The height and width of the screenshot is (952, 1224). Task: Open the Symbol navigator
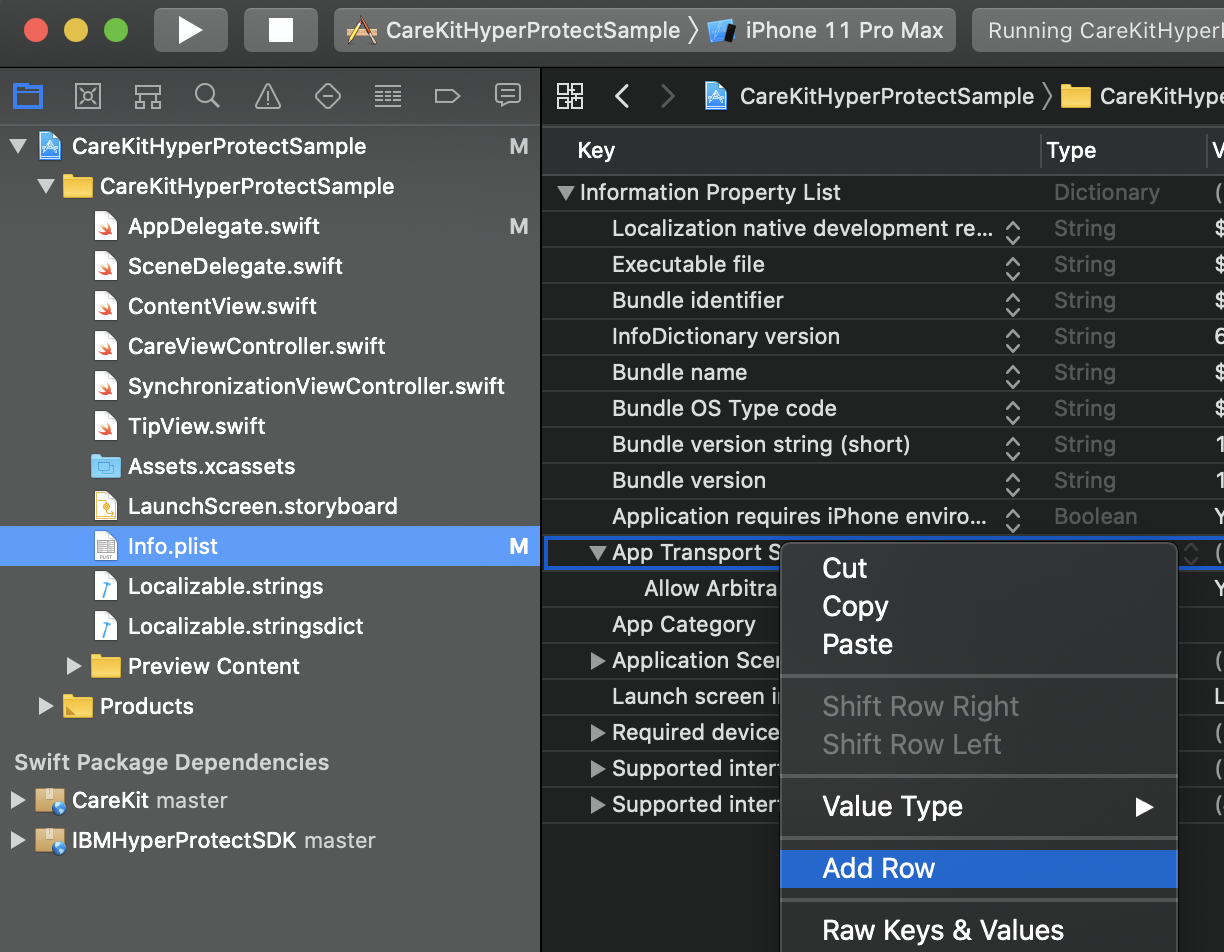click(148, 96)
